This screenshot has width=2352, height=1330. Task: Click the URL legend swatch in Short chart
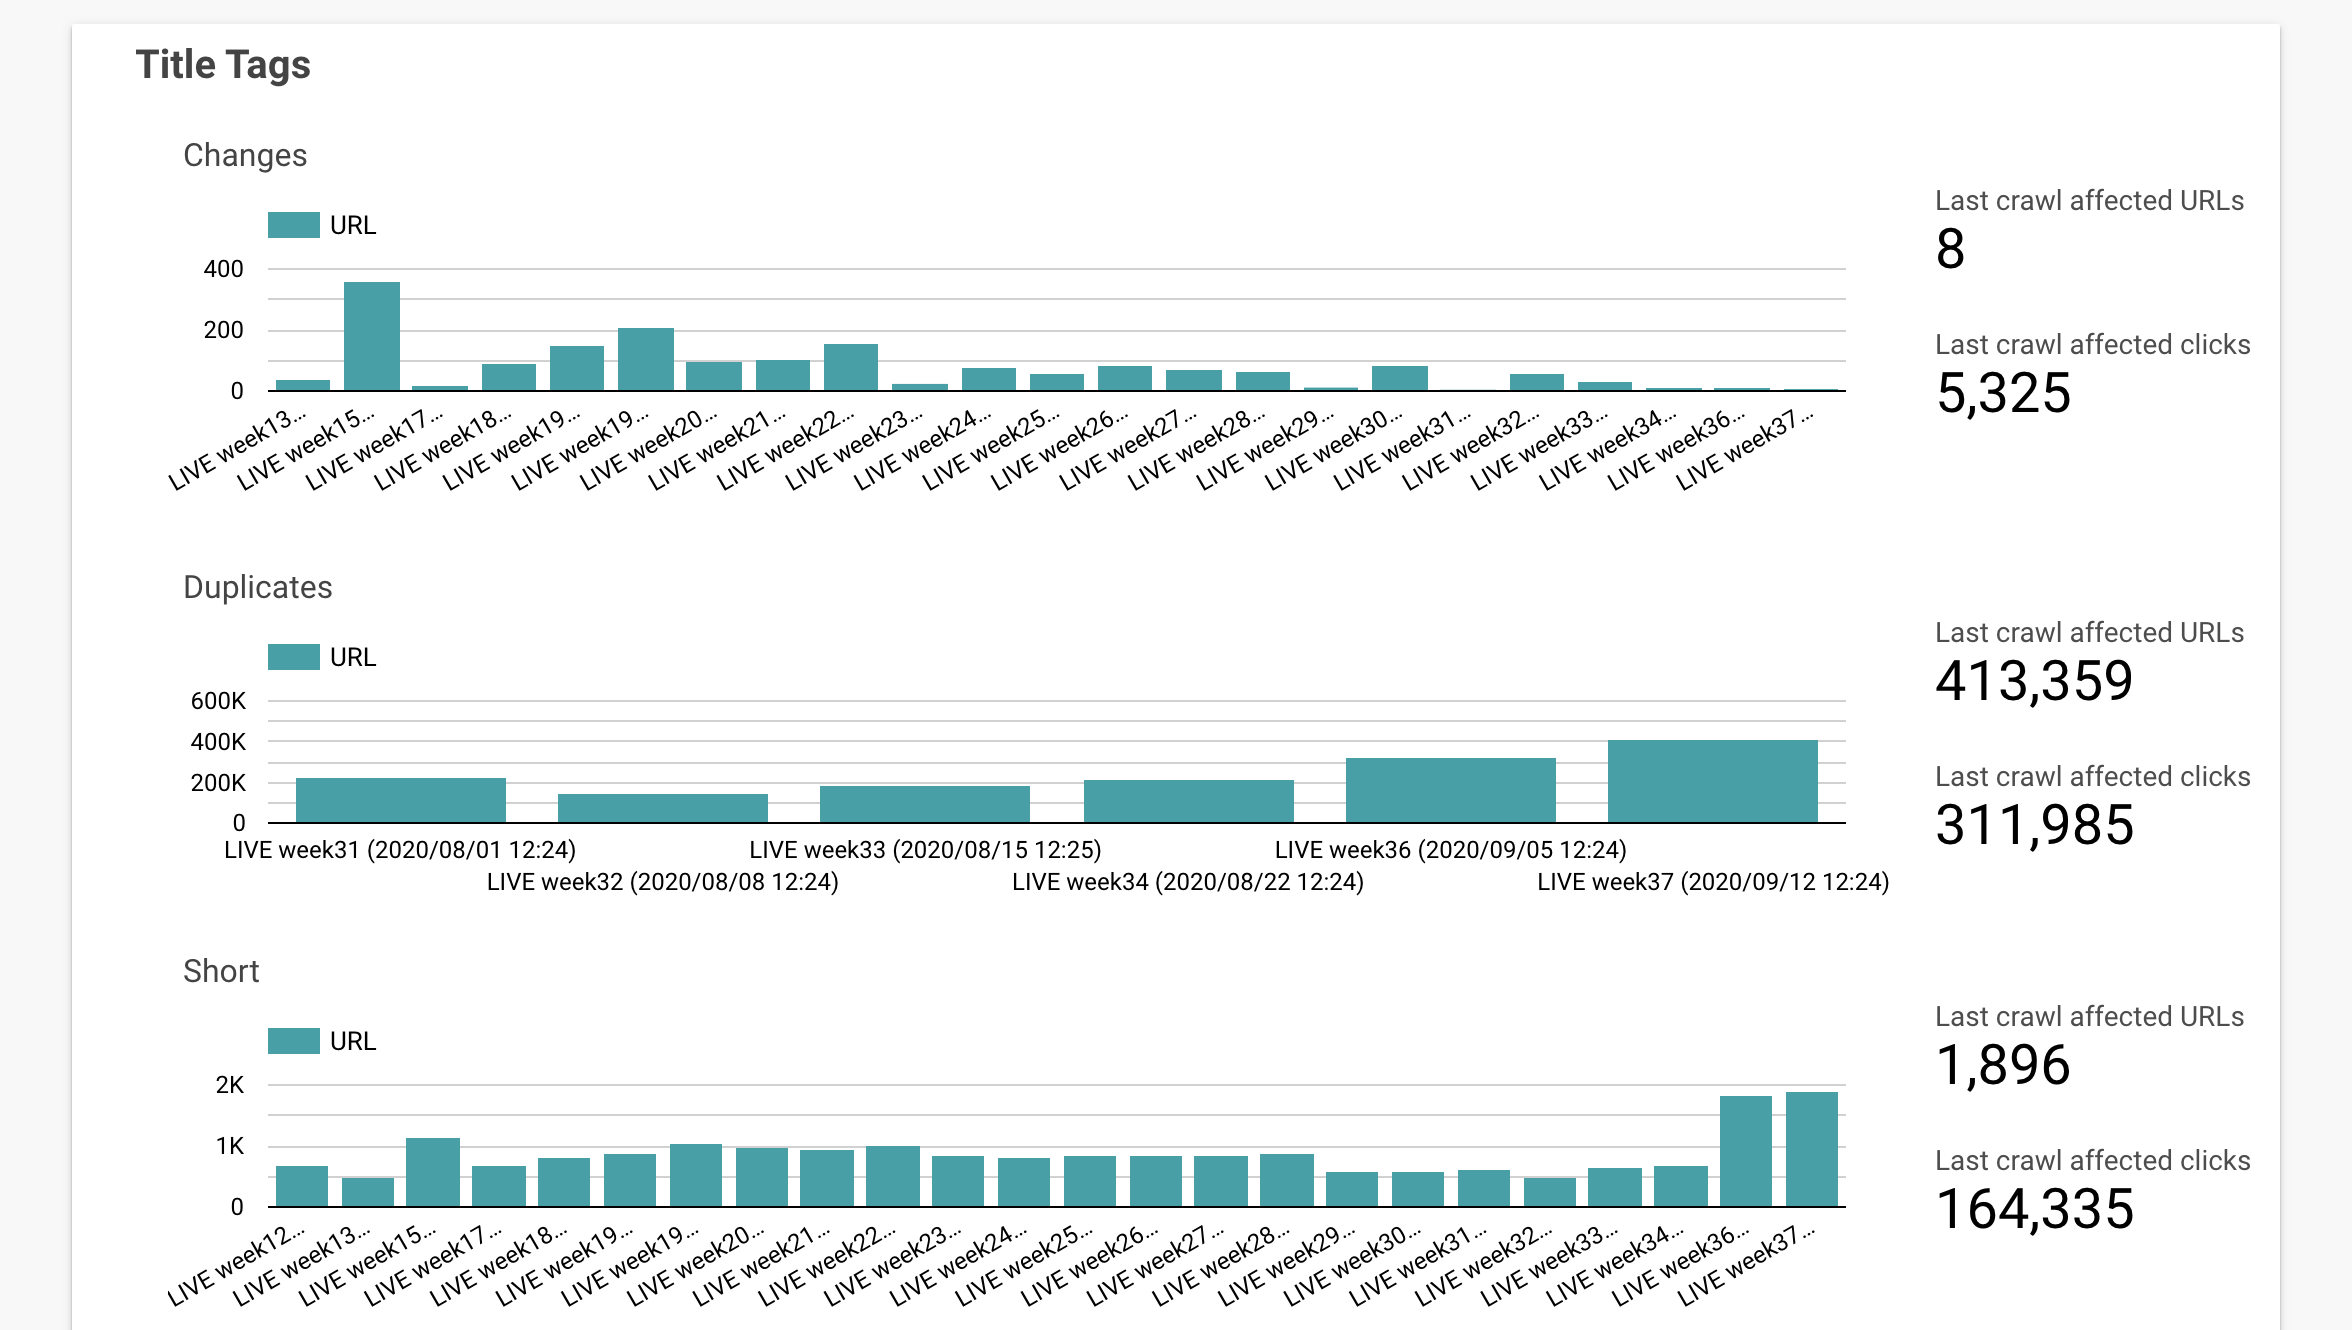[294, 1041]
